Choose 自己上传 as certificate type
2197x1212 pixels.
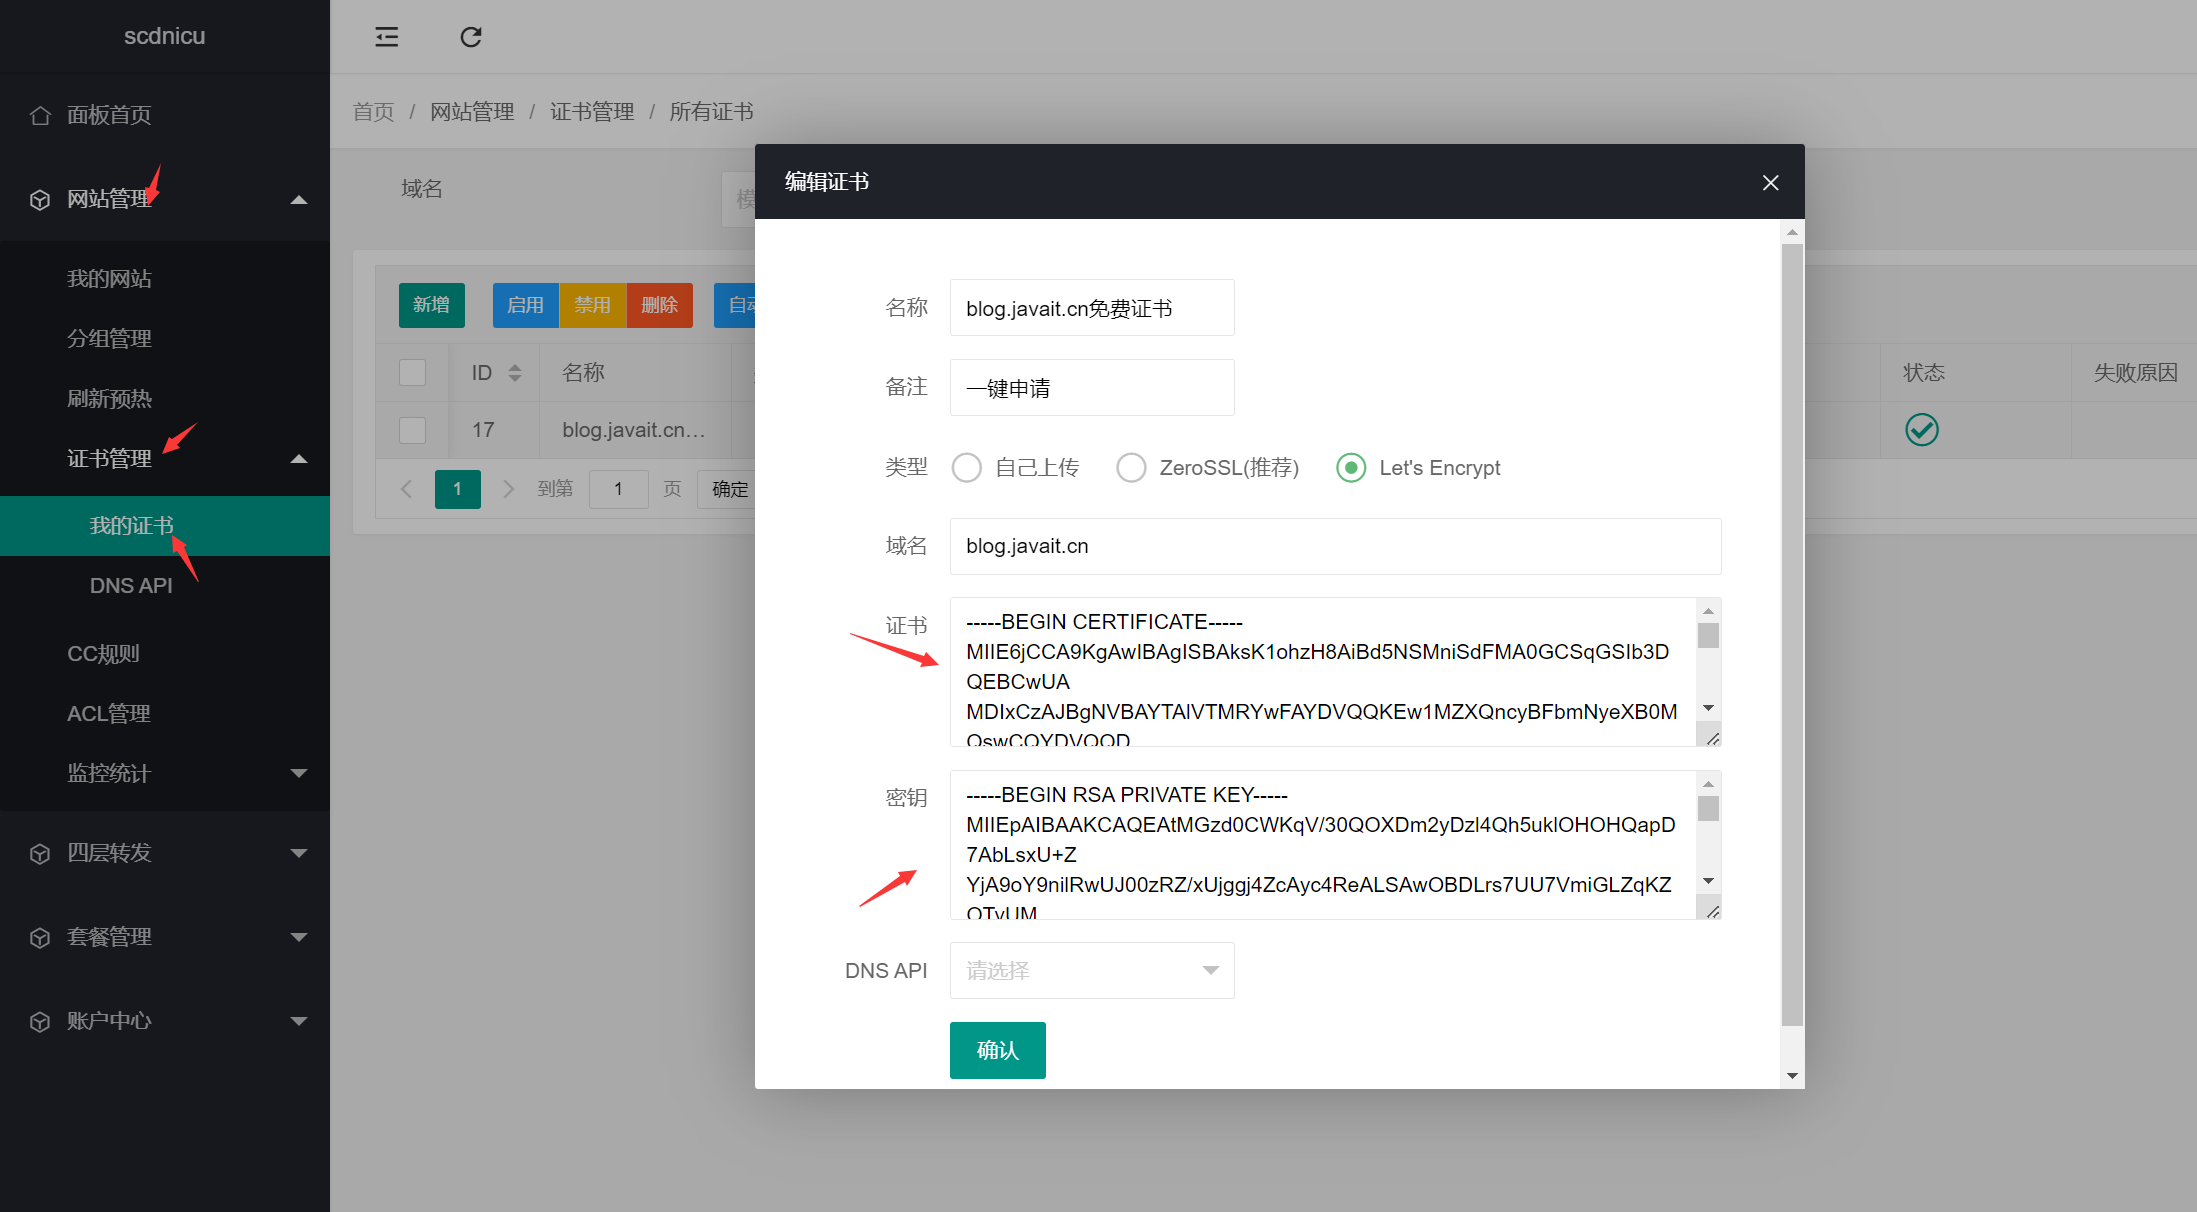966,467
